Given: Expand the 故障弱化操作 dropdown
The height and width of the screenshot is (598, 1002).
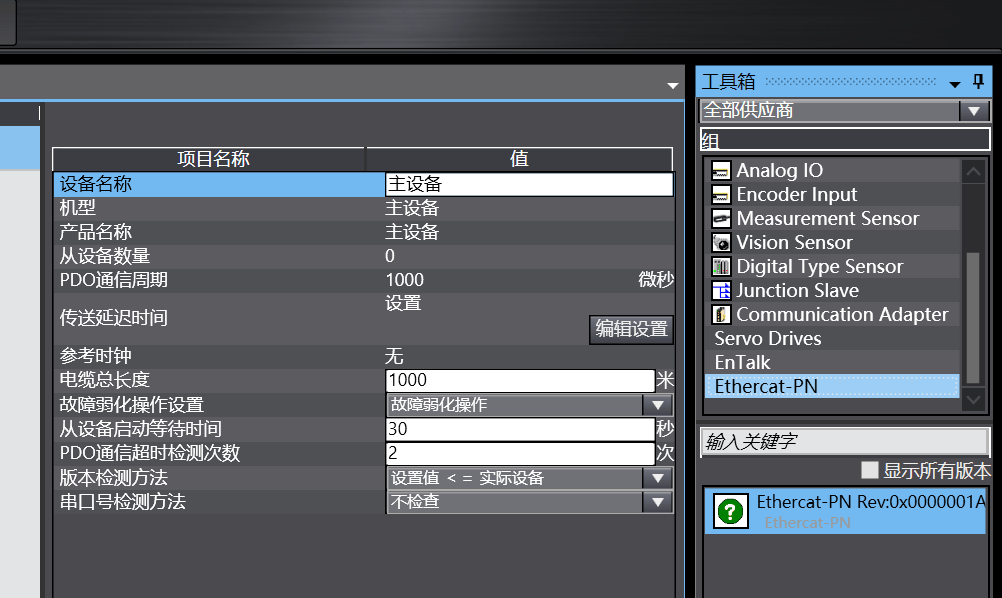Looking at the screenshot, I should tap(658, 405).
